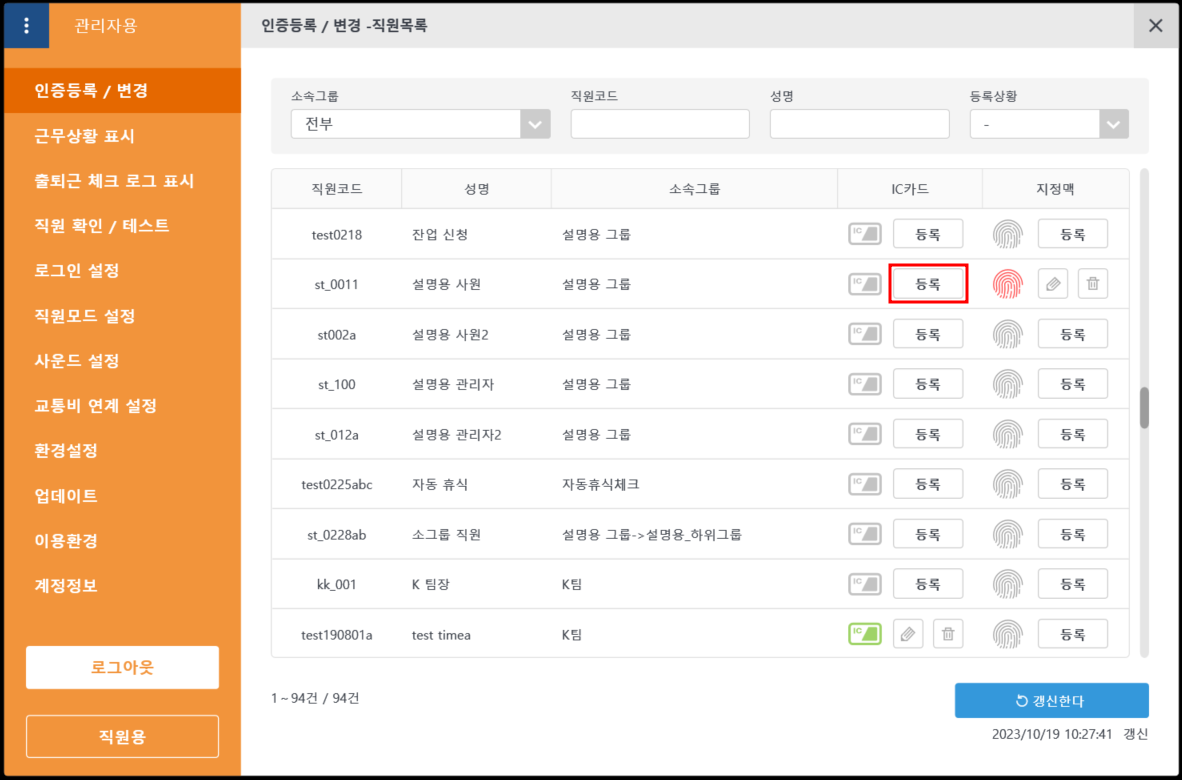Switch to 직원용 mode button
The image size is (1182, 780).
(122, 737)
